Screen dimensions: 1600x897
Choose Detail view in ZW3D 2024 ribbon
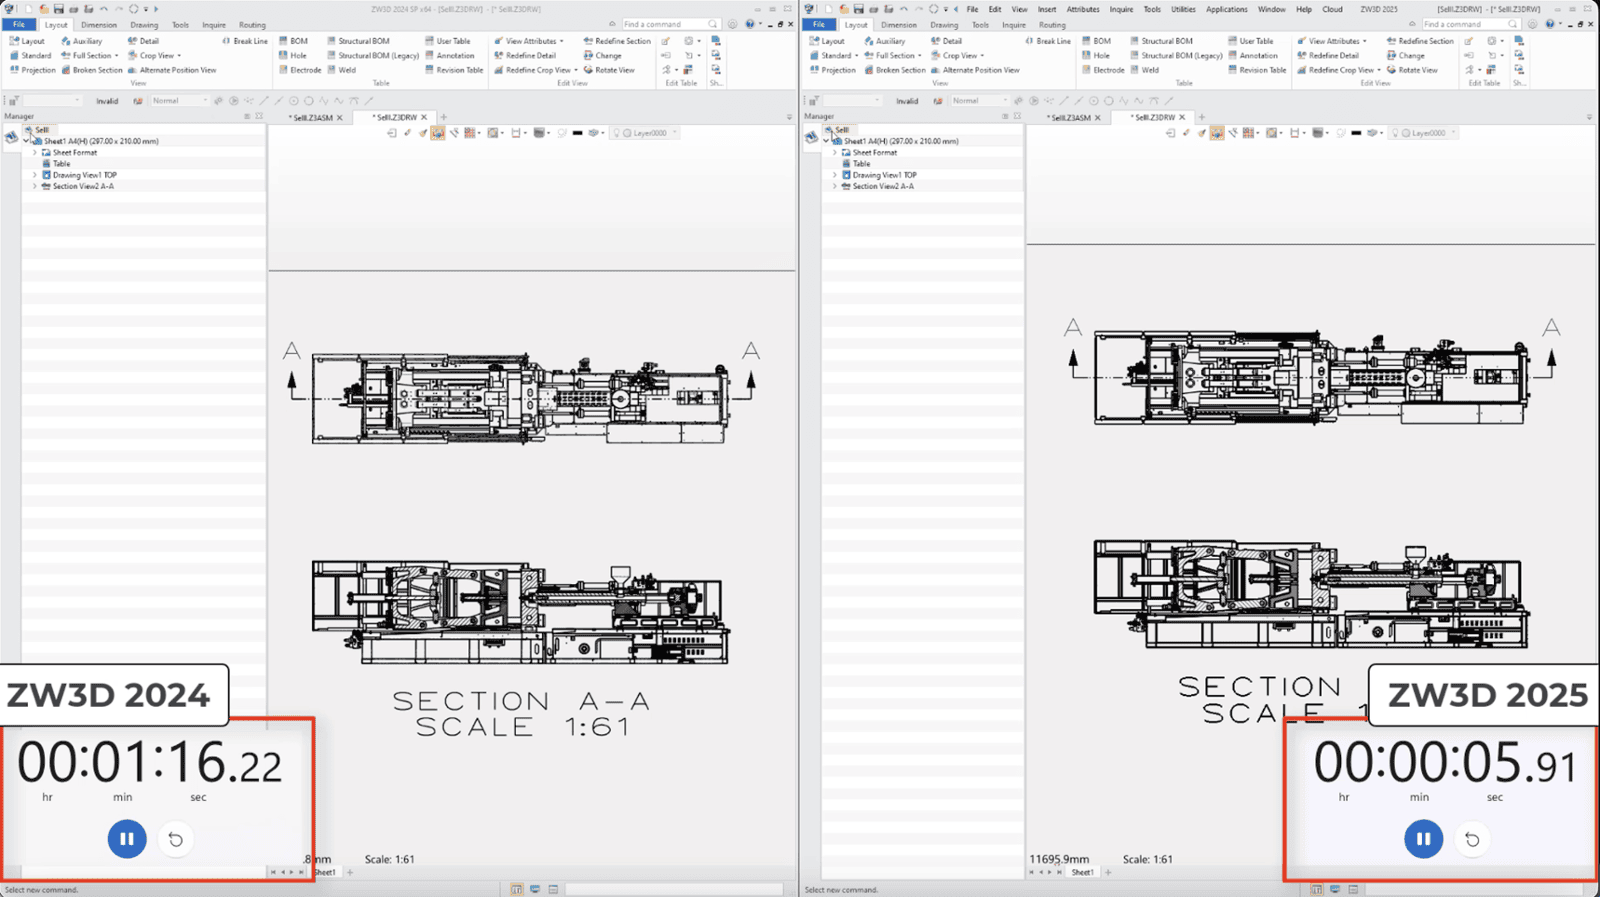[143, 41]
